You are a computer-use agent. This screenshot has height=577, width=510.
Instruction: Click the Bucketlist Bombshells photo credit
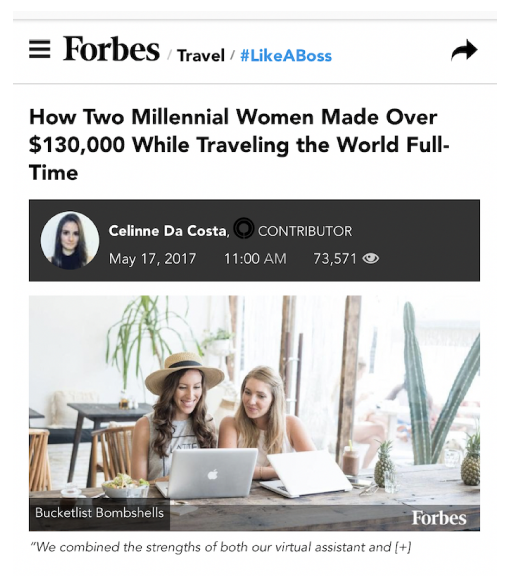click(99, 513)
